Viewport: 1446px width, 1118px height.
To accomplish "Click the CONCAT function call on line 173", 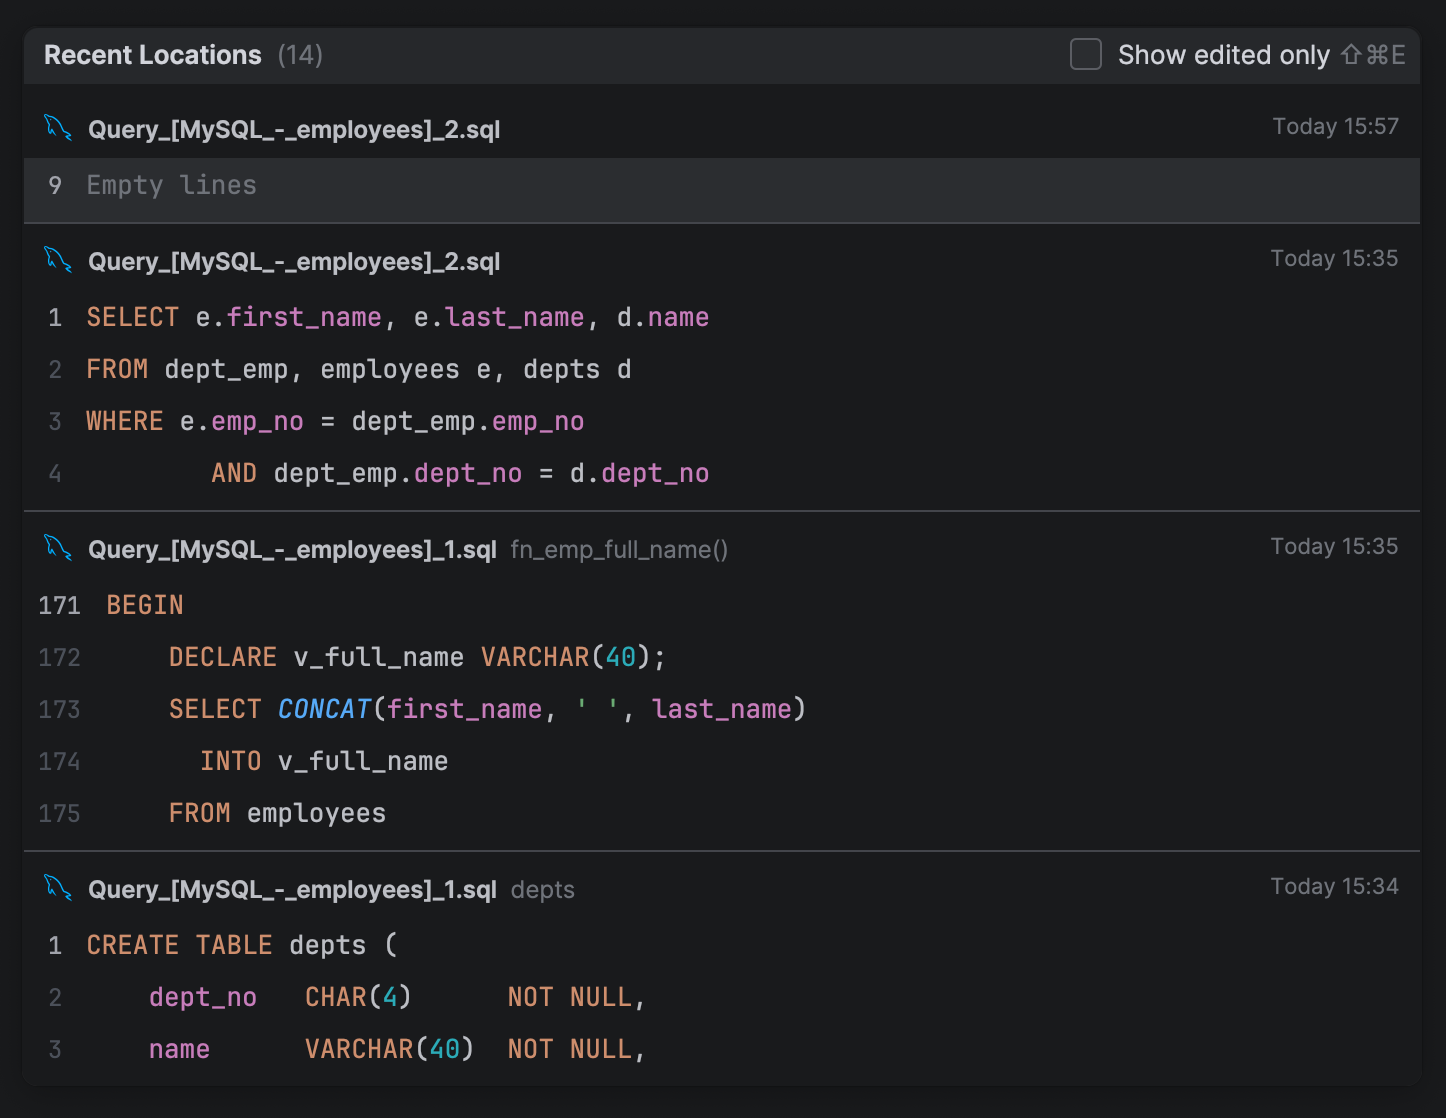I will [x=324, y=710].
